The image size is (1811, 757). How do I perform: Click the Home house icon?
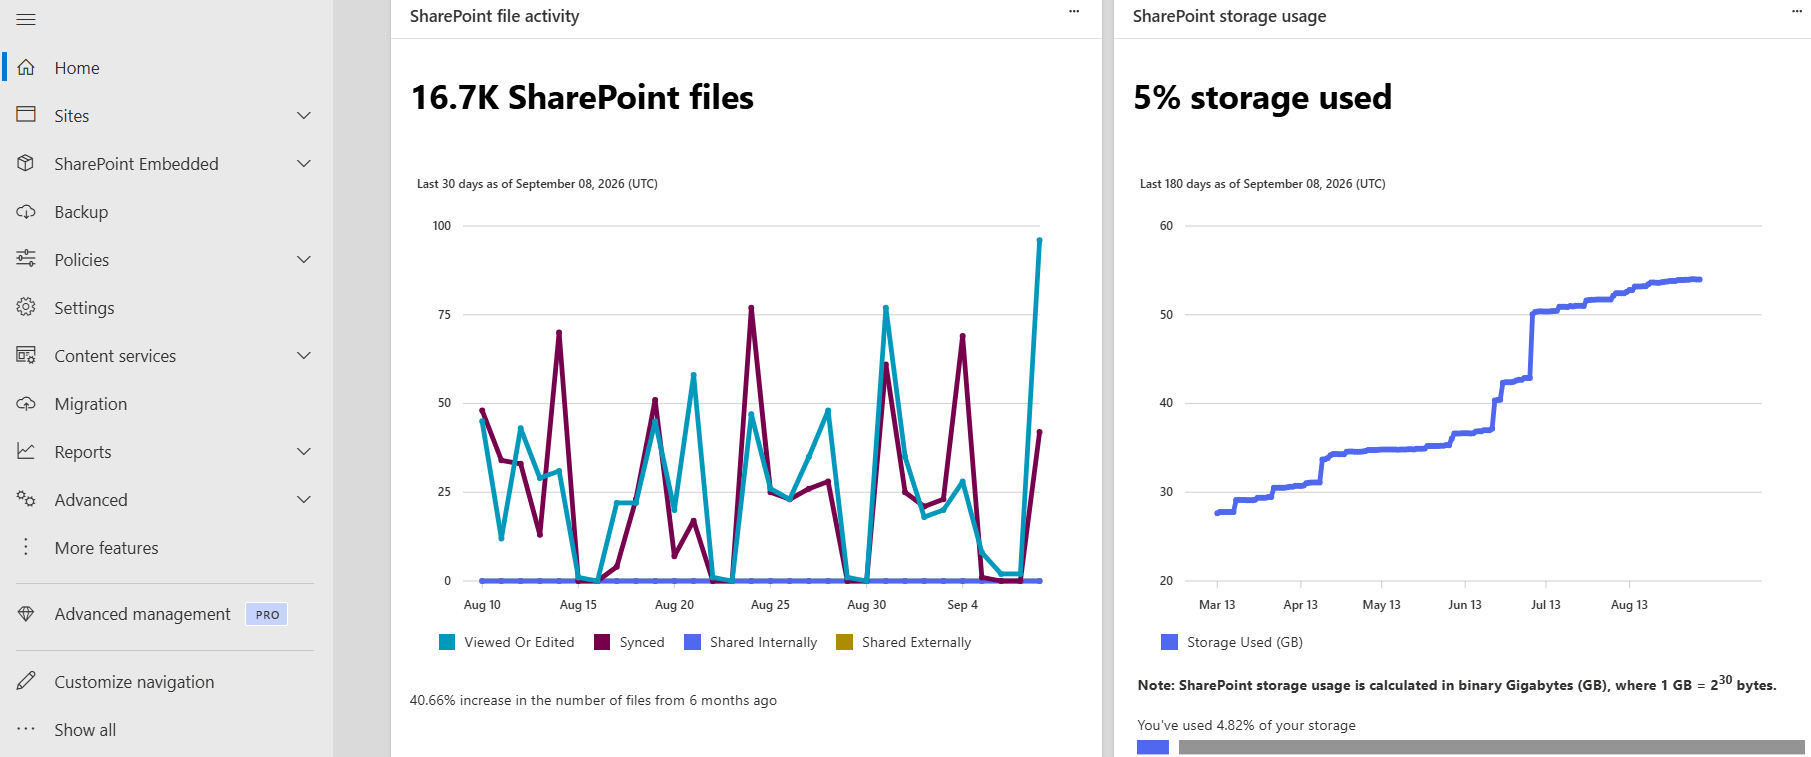click(x=26, y=67)
